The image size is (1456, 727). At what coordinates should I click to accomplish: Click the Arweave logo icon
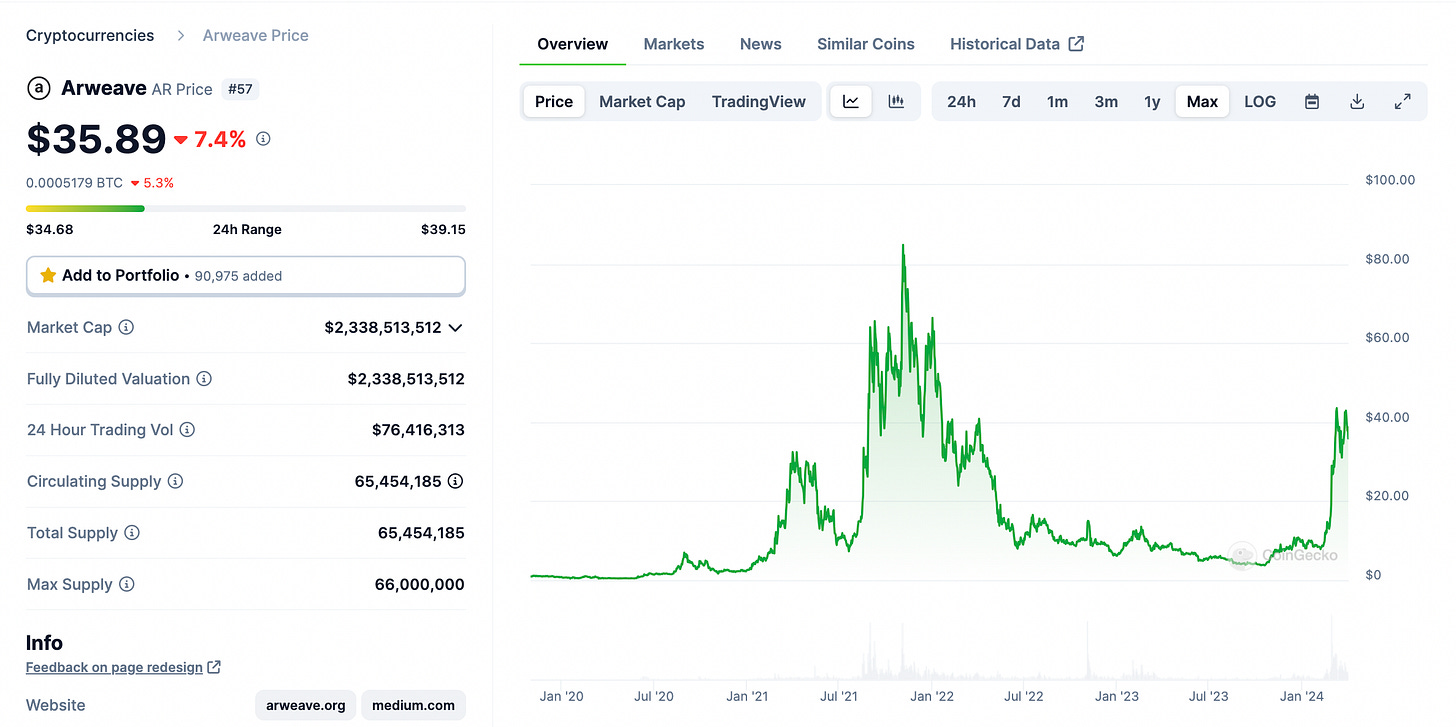(x=38, y=88)
